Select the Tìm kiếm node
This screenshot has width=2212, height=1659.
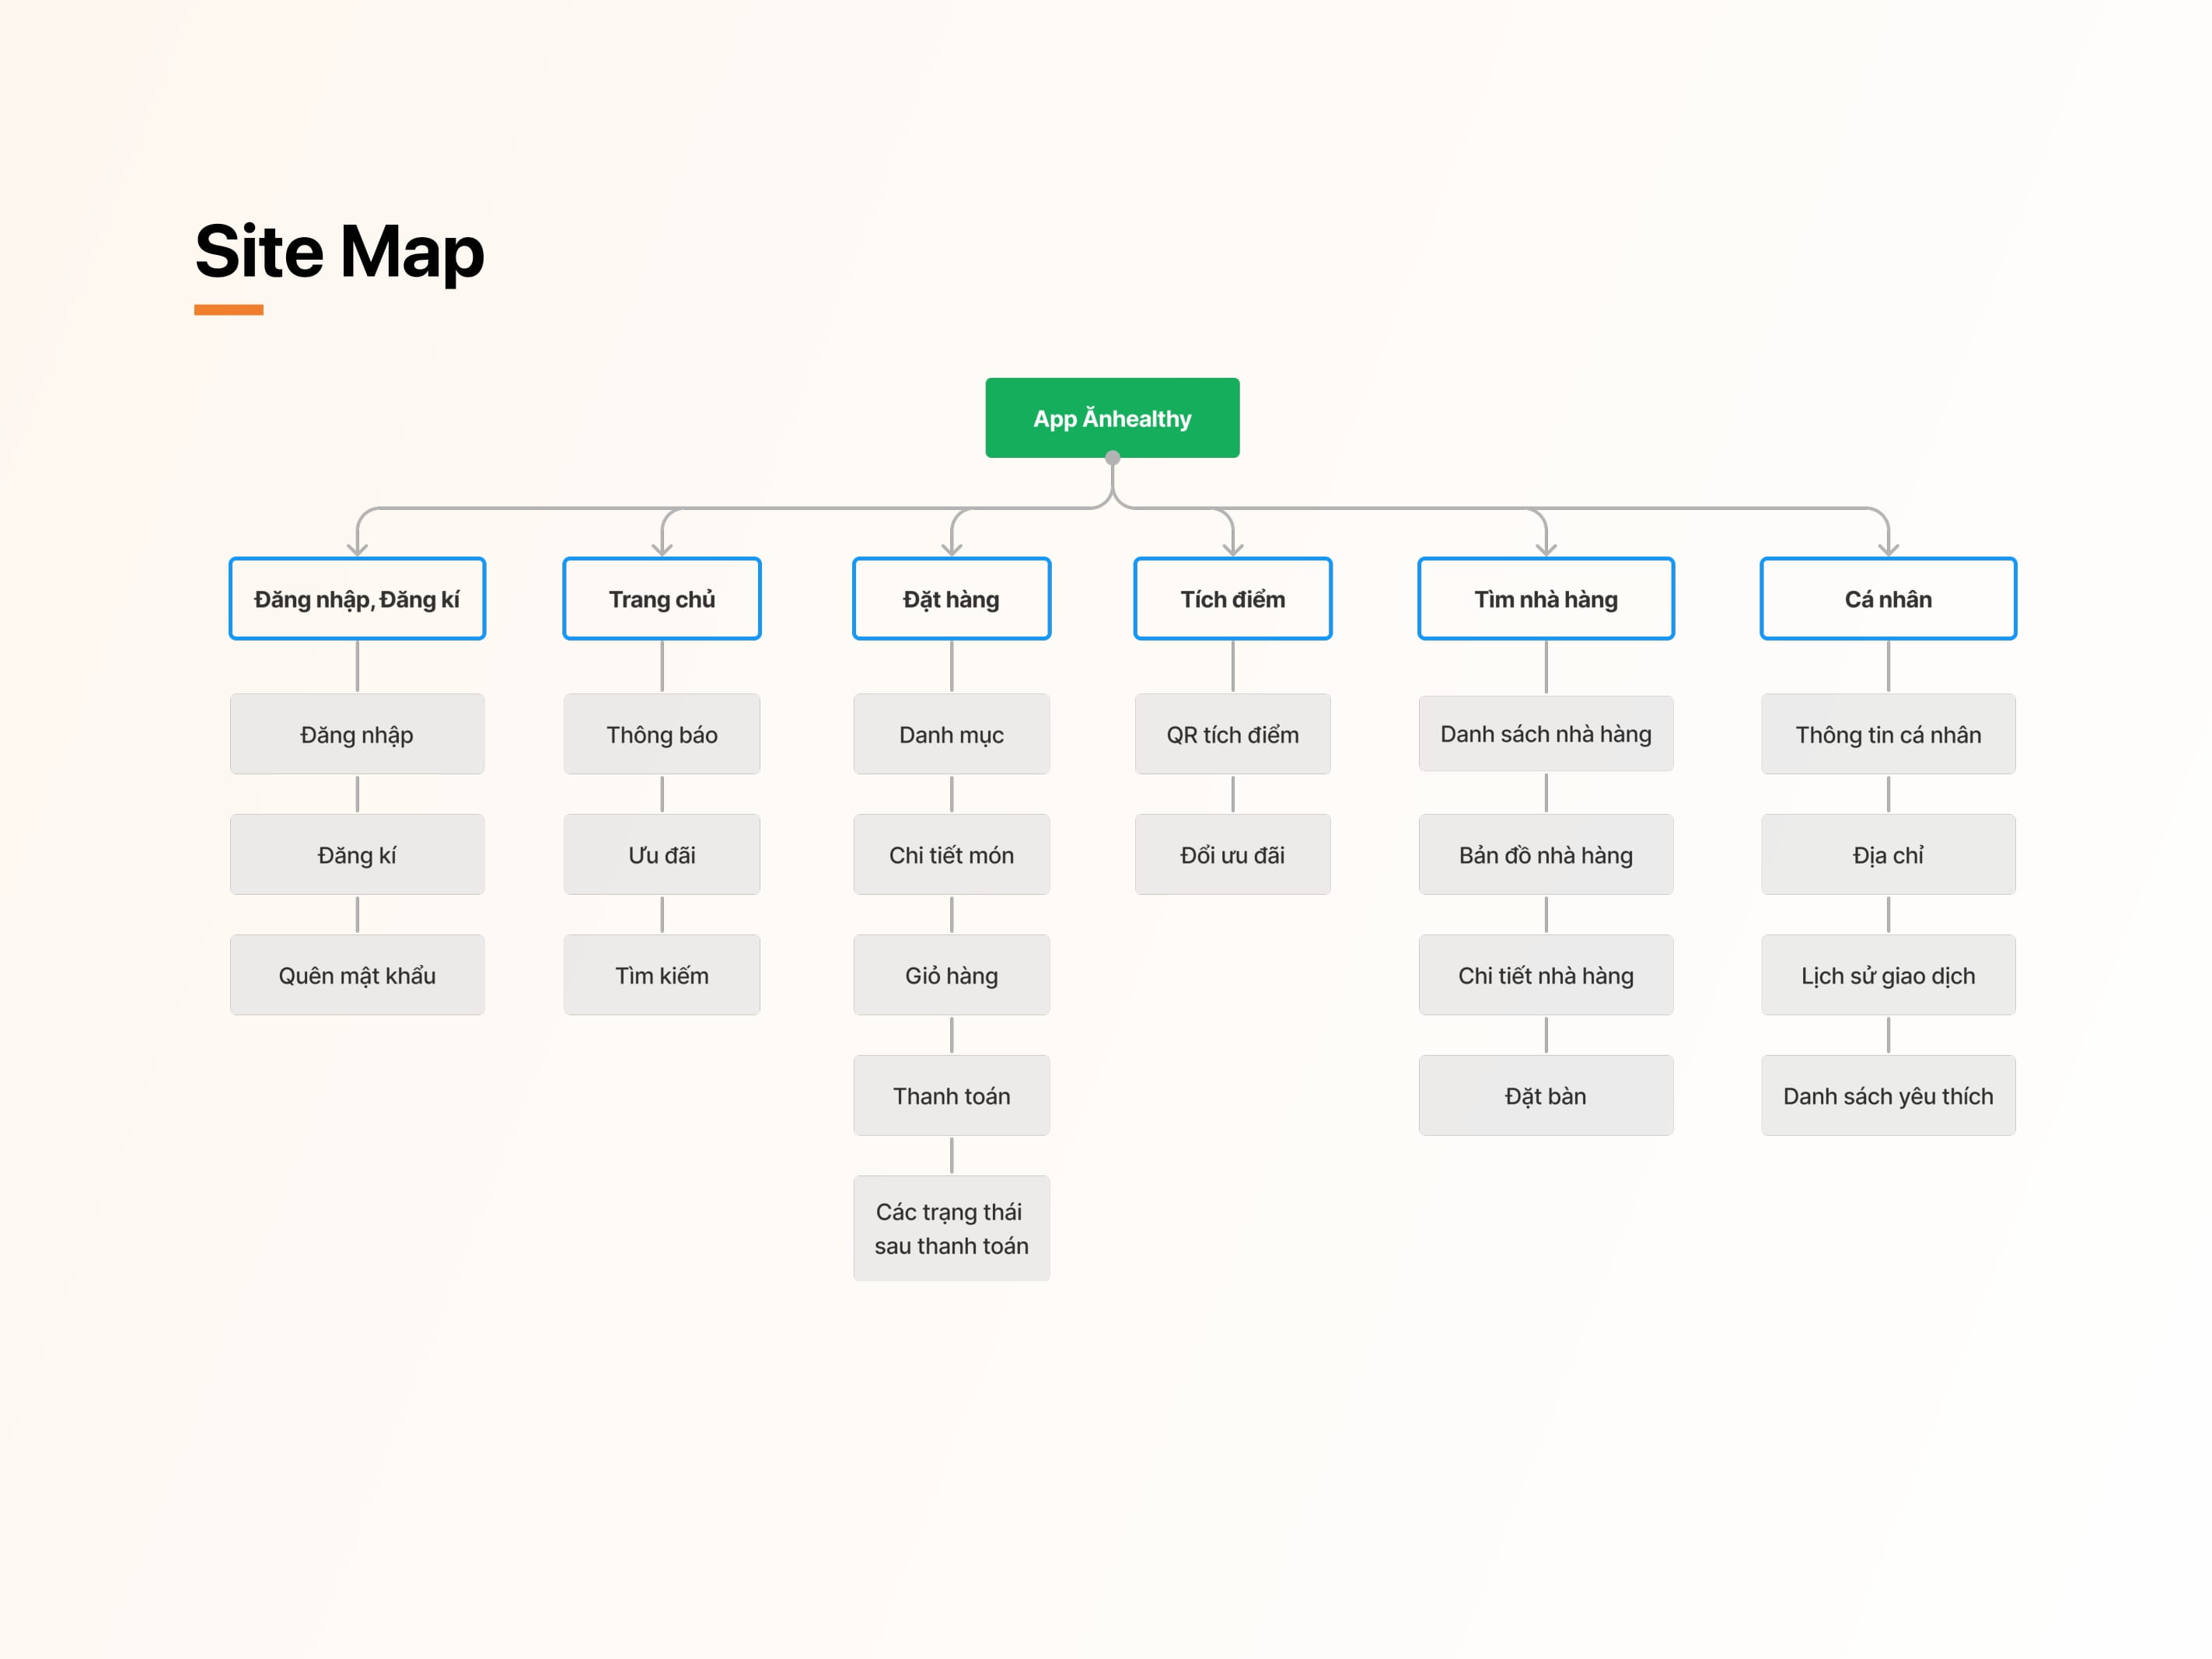[x=662, y=975]
